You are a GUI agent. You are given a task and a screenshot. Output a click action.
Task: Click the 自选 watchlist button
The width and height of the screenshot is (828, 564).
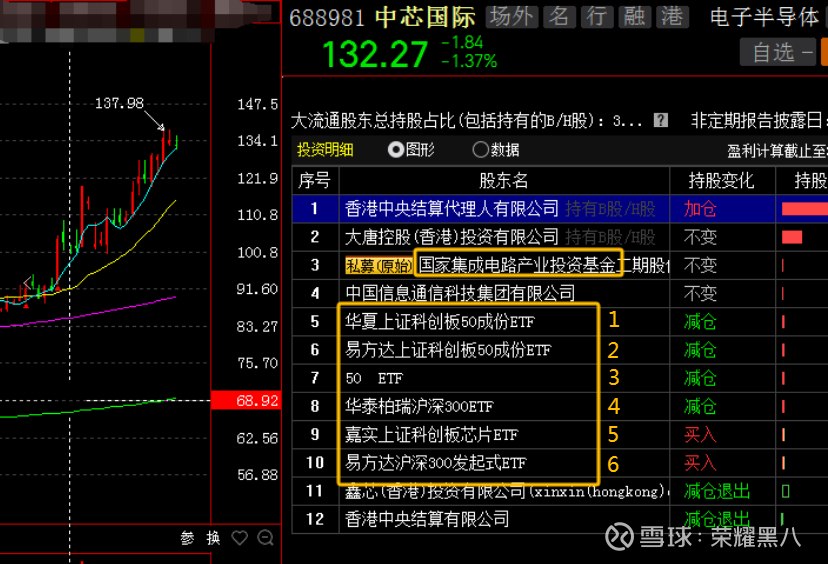click(x=778, y=52)
